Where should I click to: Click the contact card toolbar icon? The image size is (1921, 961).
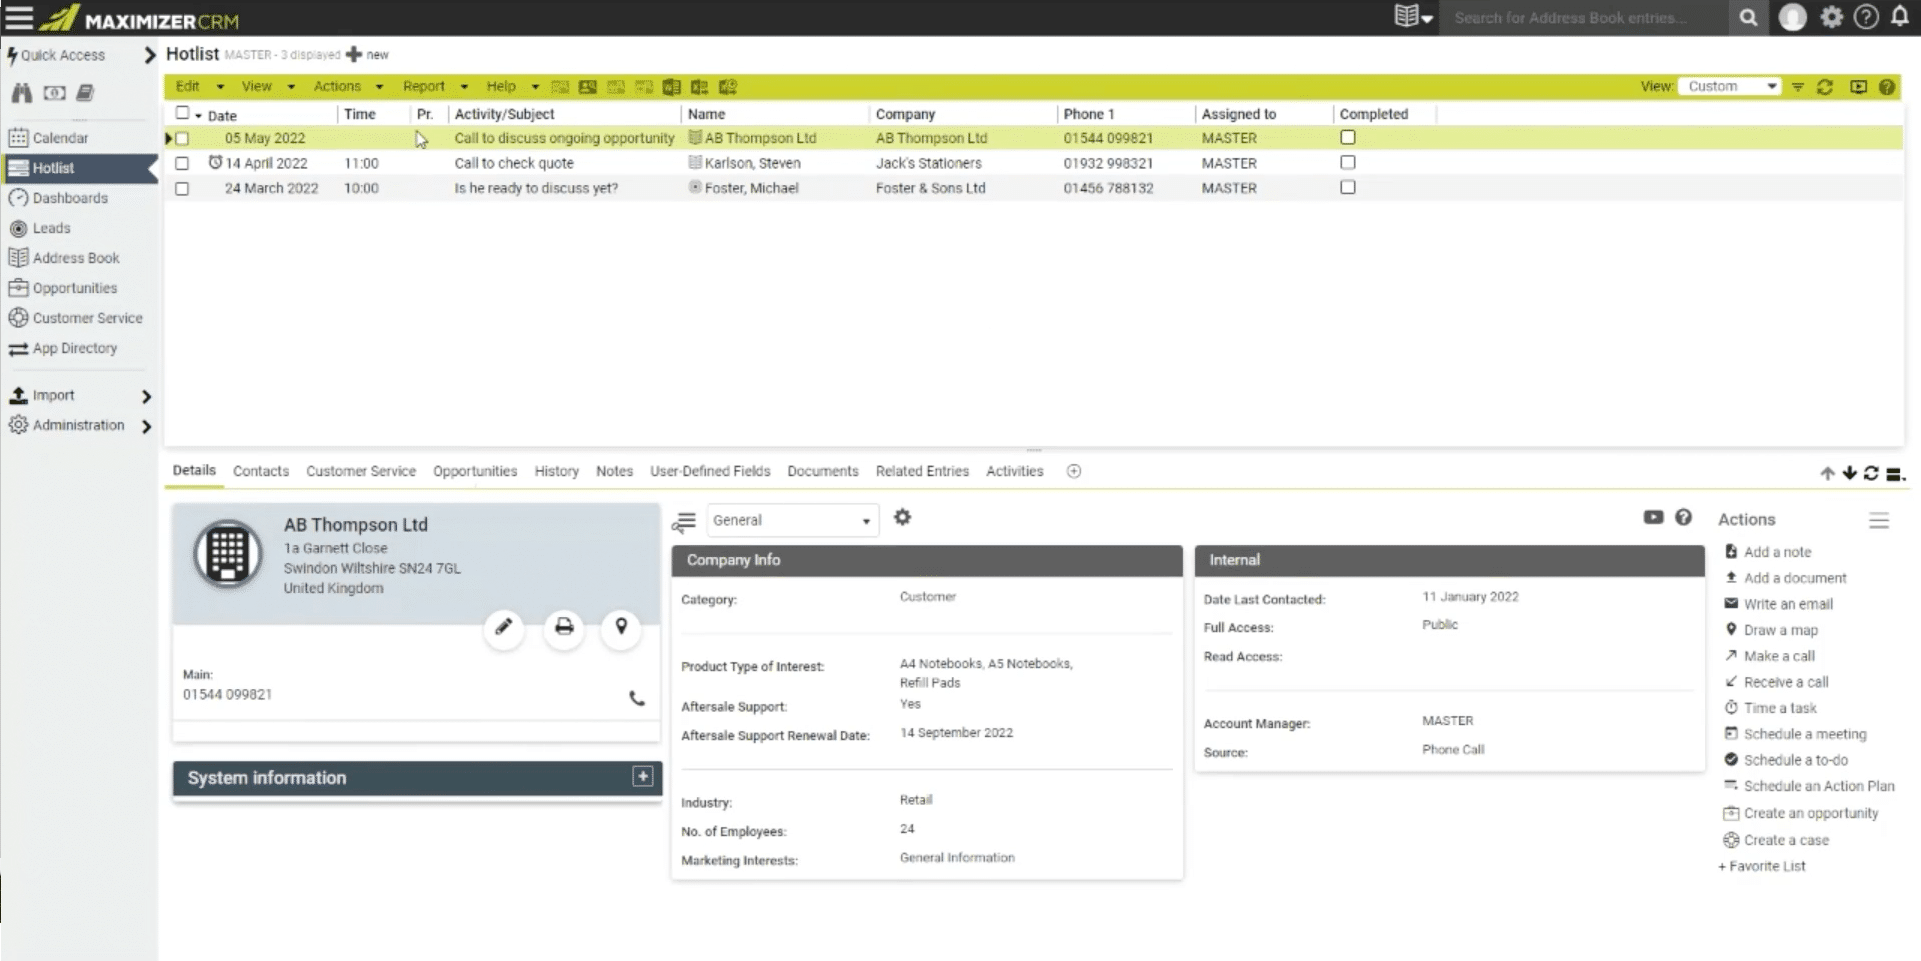click(587, 87)
